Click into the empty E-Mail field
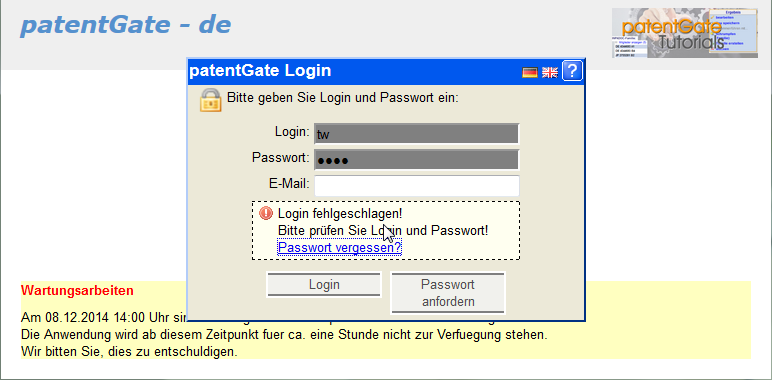772x380 pixels. tap(417, 186)
